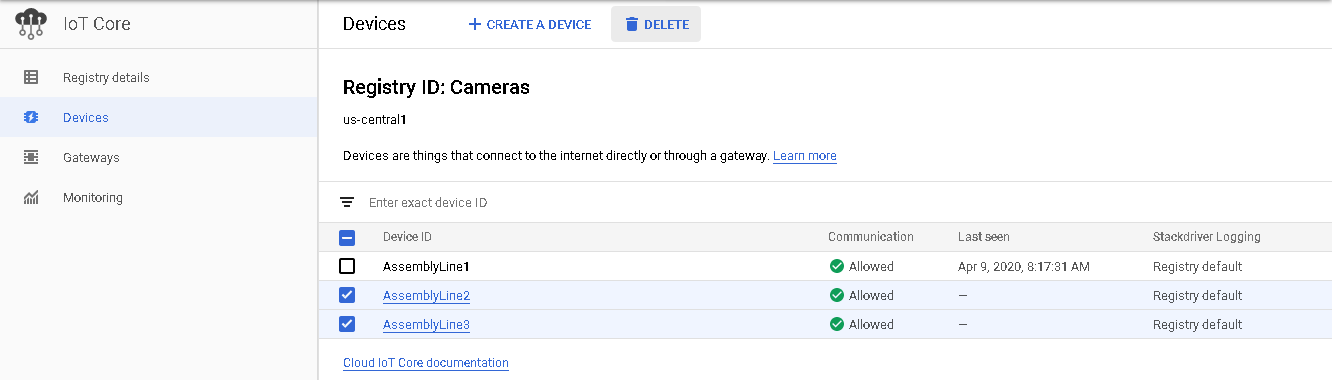
Task: Click the Device ID column header
Action: point(407,237)
